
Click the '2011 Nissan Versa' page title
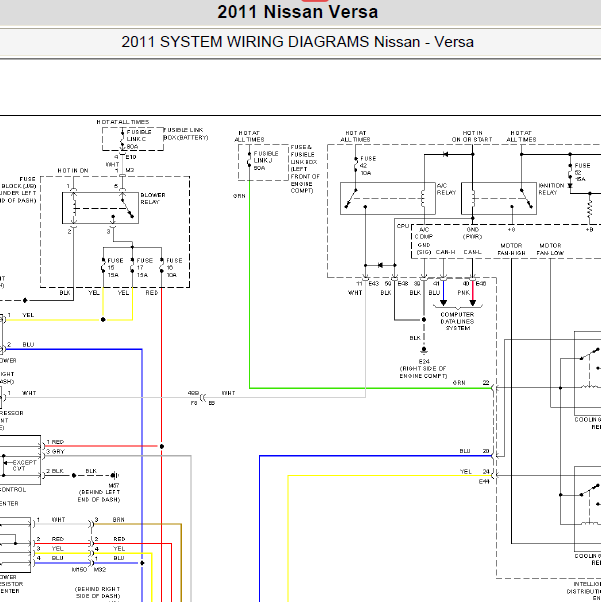pyautogui.click(x=298, y=12)
